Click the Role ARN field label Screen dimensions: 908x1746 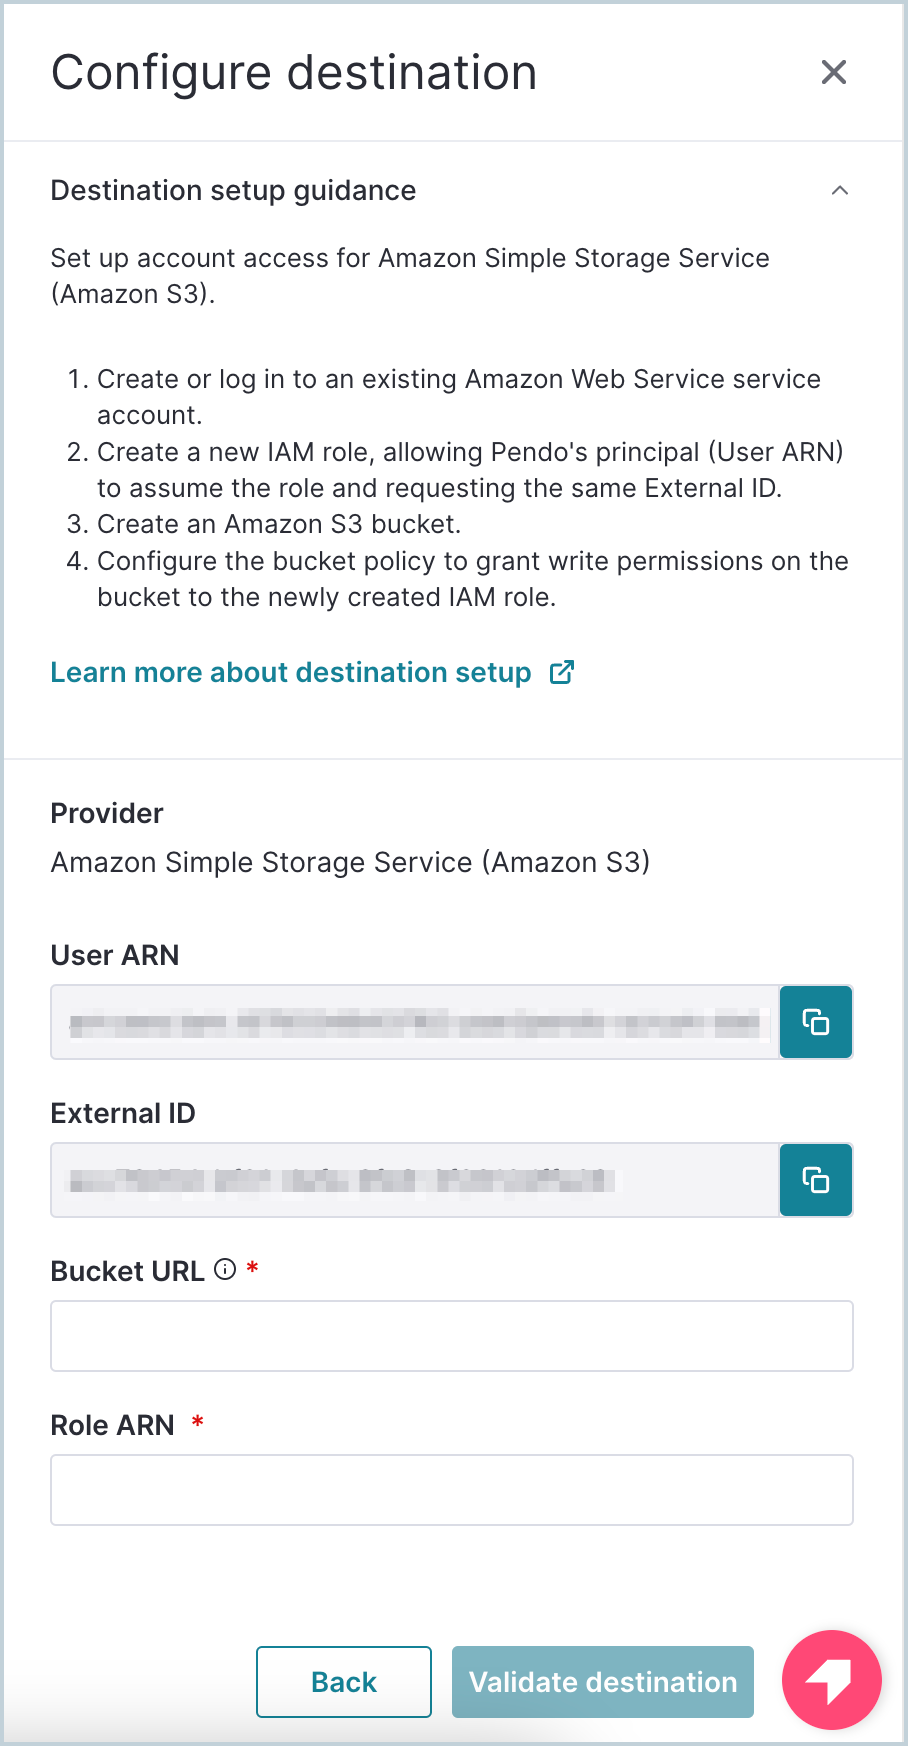tap(113, 1425)
